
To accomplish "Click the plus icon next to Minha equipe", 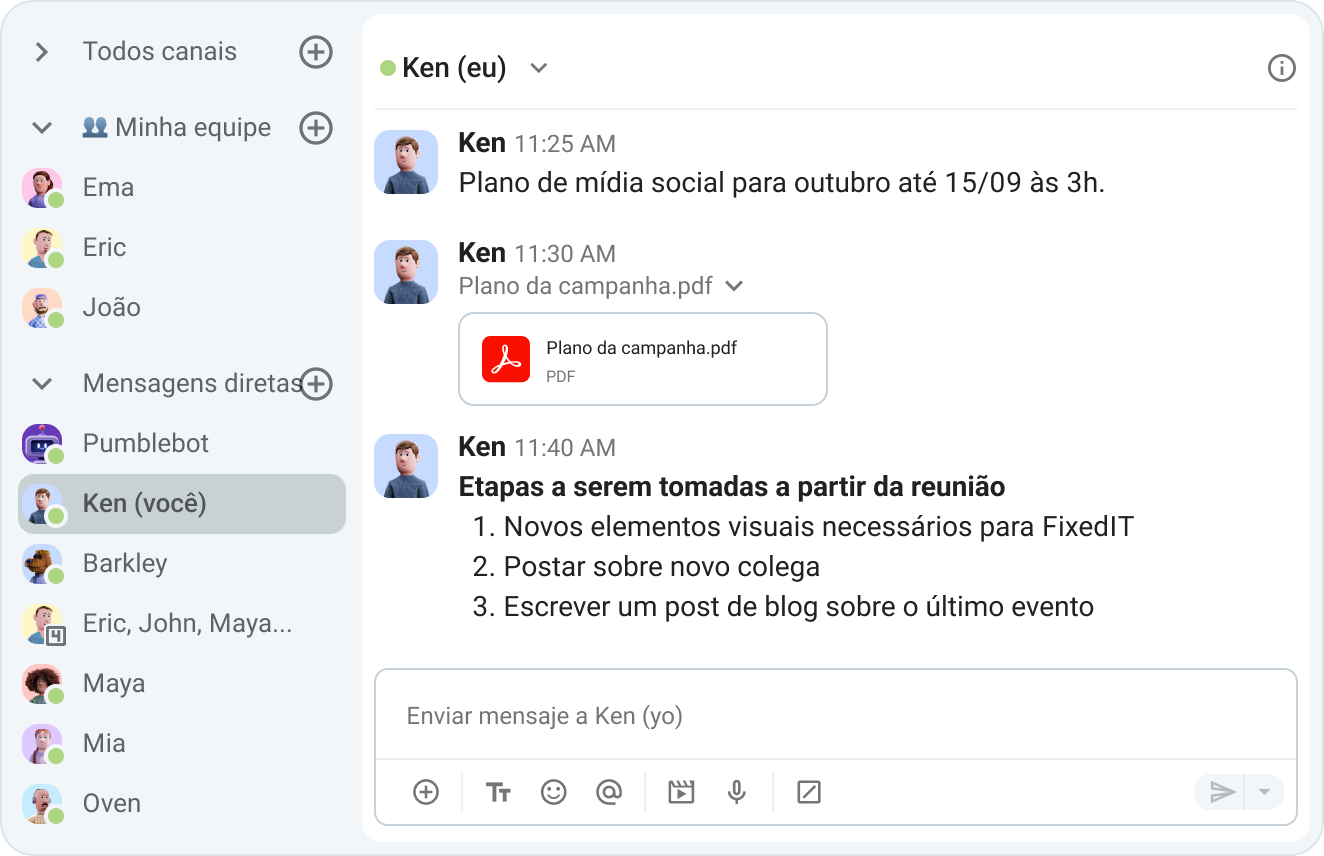I will click(316, 128).
